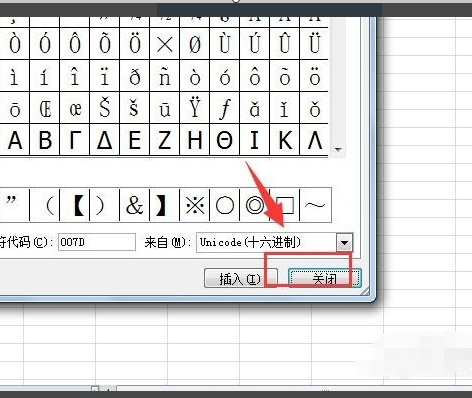
Task: Select the lowercase œ ligature
Action: click(x=75, y=108)
